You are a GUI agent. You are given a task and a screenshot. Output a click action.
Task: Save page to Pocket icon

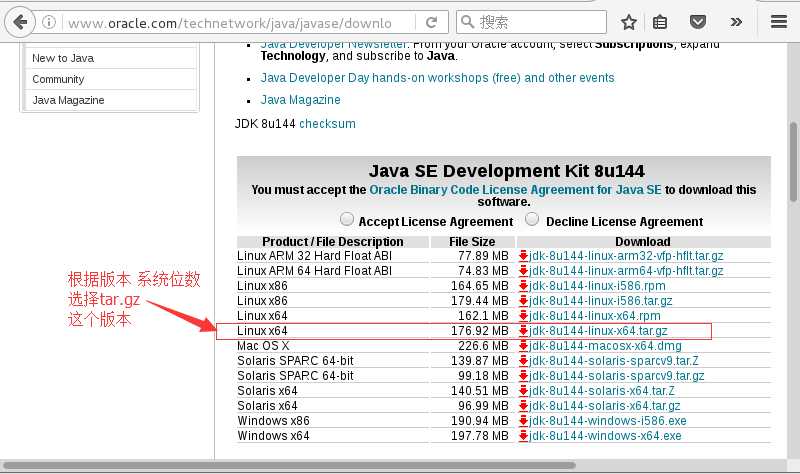697,22
